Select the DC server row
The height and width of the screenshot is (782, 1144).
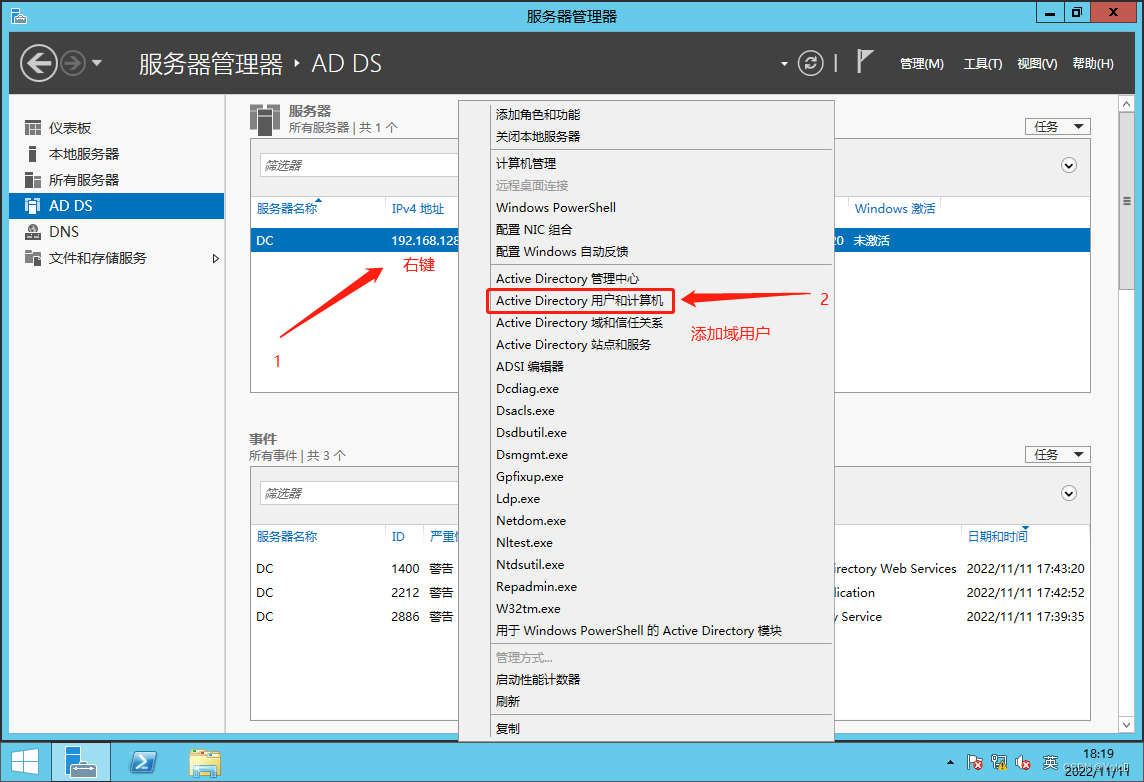(355, 241)
